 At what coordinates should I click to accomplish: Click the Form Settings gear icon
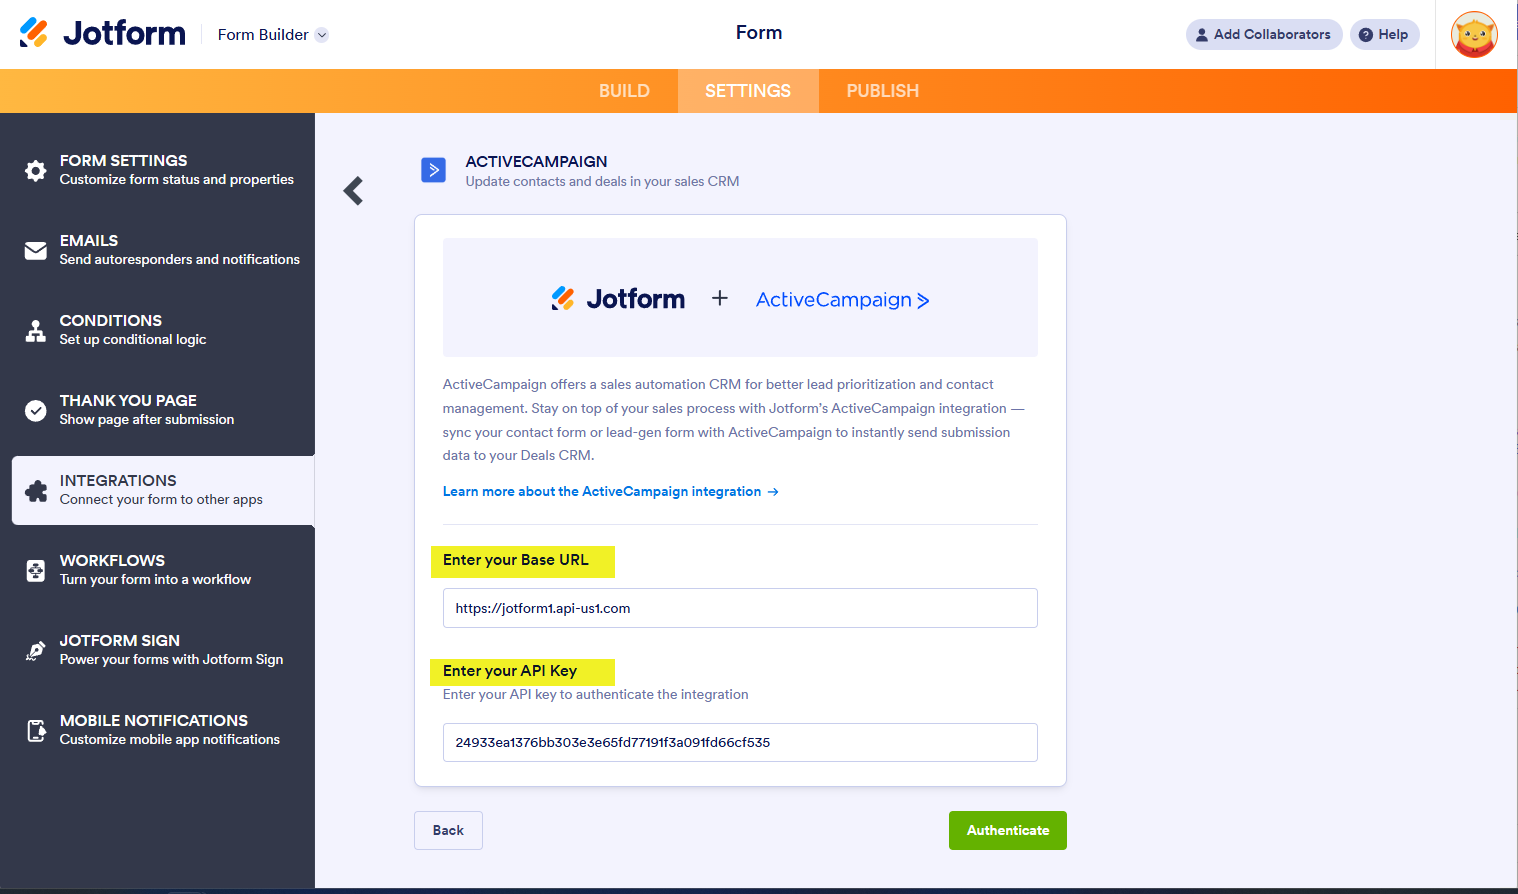click(x=36, y=170)
